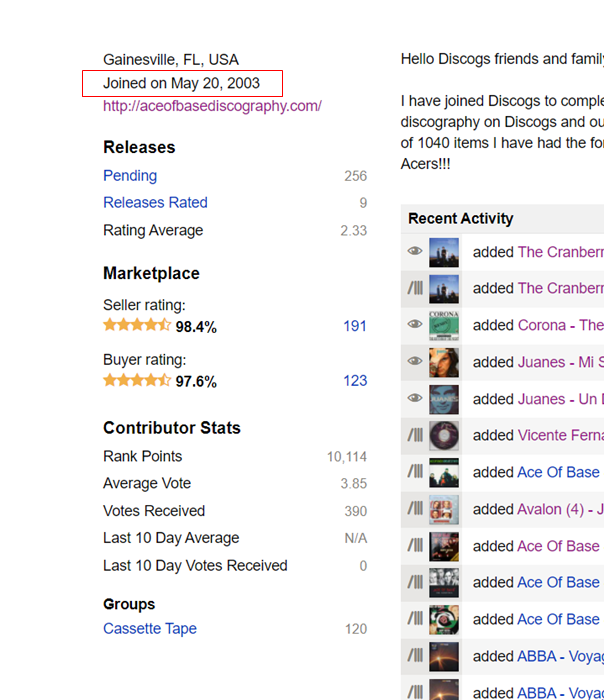Click the eye icon next to Juanes - Un
Viewport: 604px width, 700px height.
[x=415, y=399]
